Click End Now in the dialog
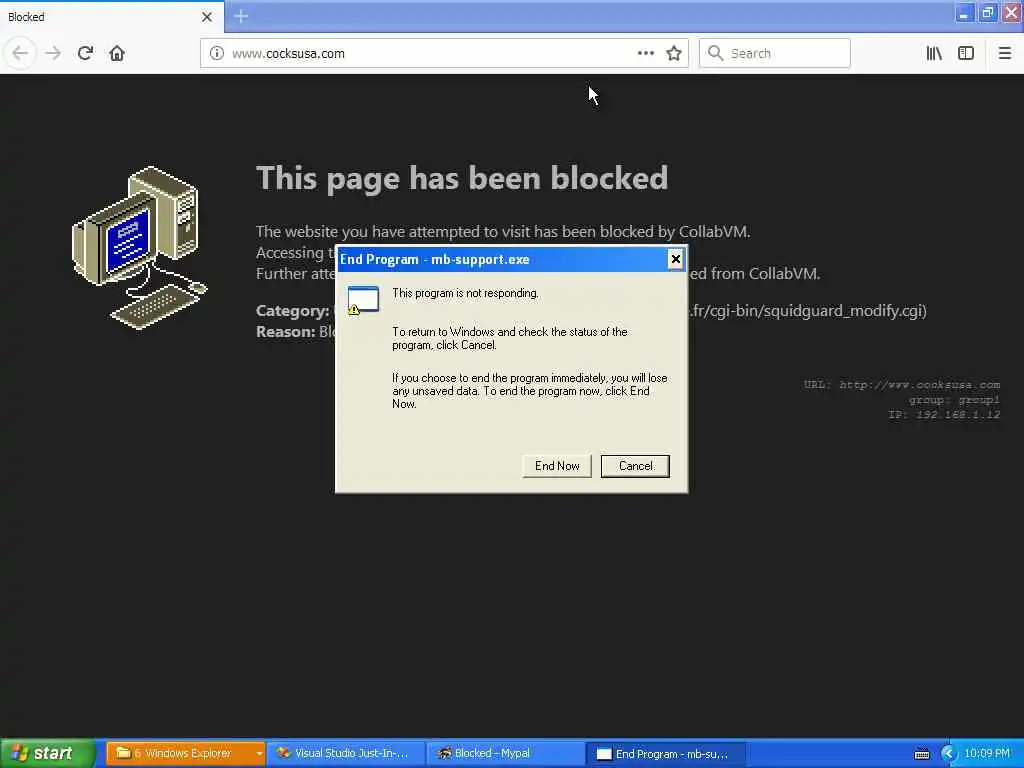This screenshot has height=768, width=1024. coord(557,466)
